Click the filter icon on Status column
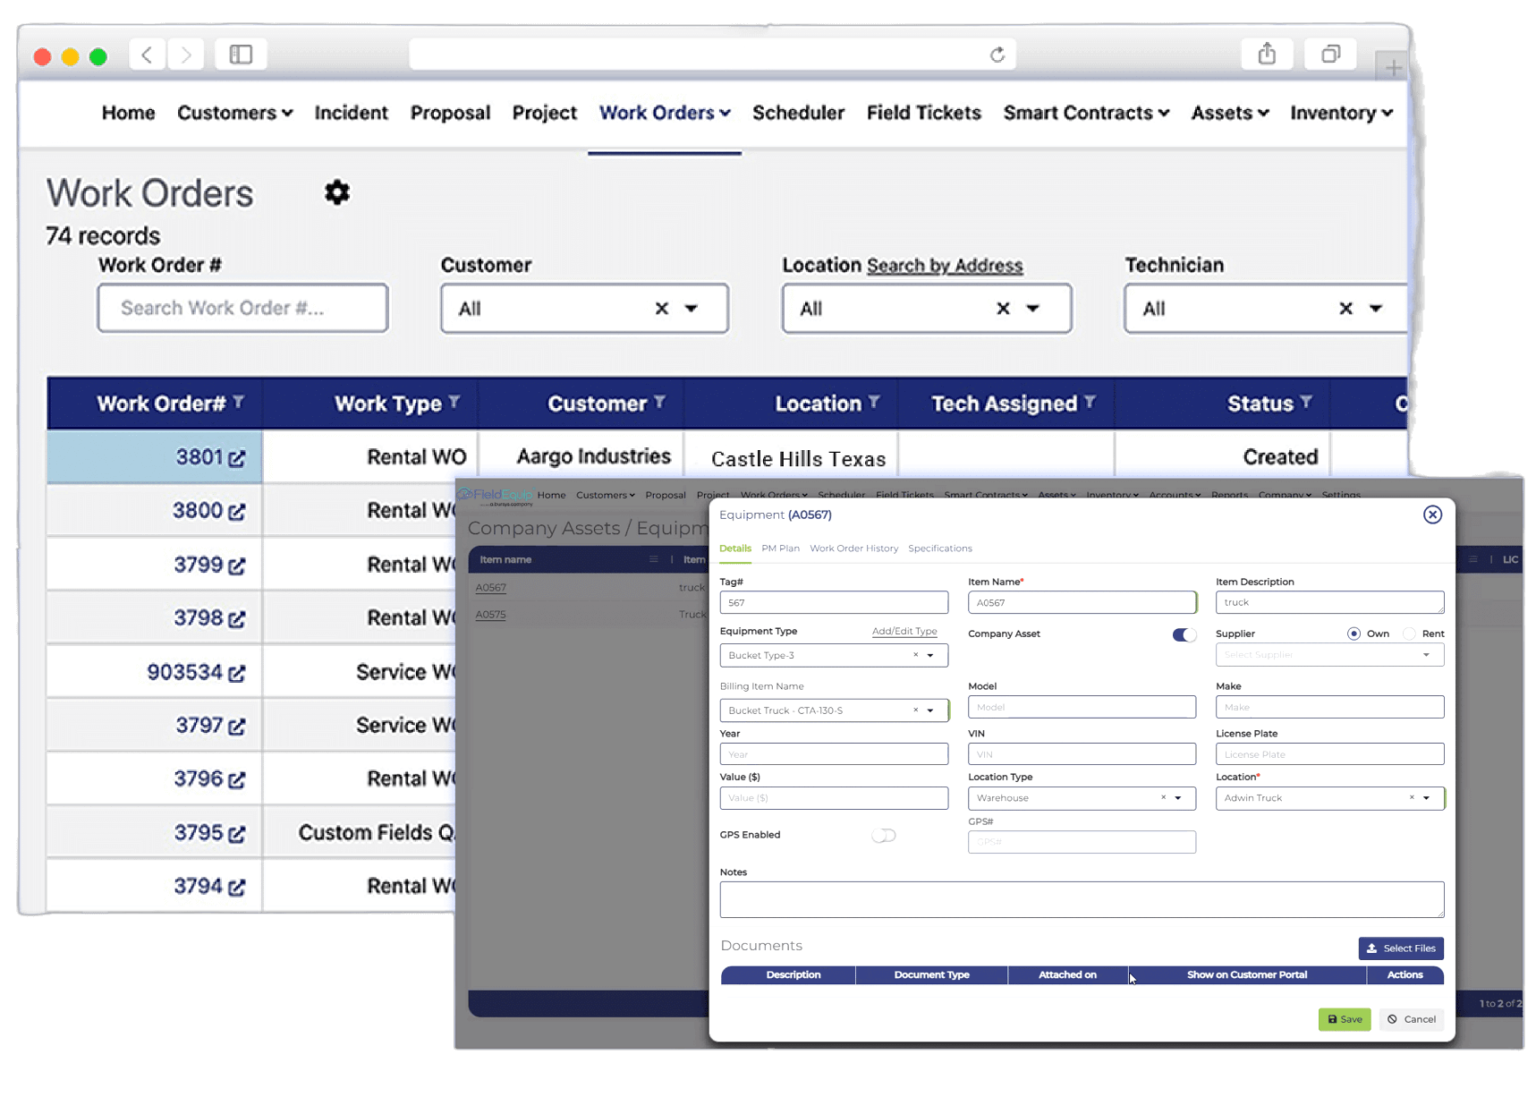The height and width of the screenshot is (1097, 1536). (1308, 403)
